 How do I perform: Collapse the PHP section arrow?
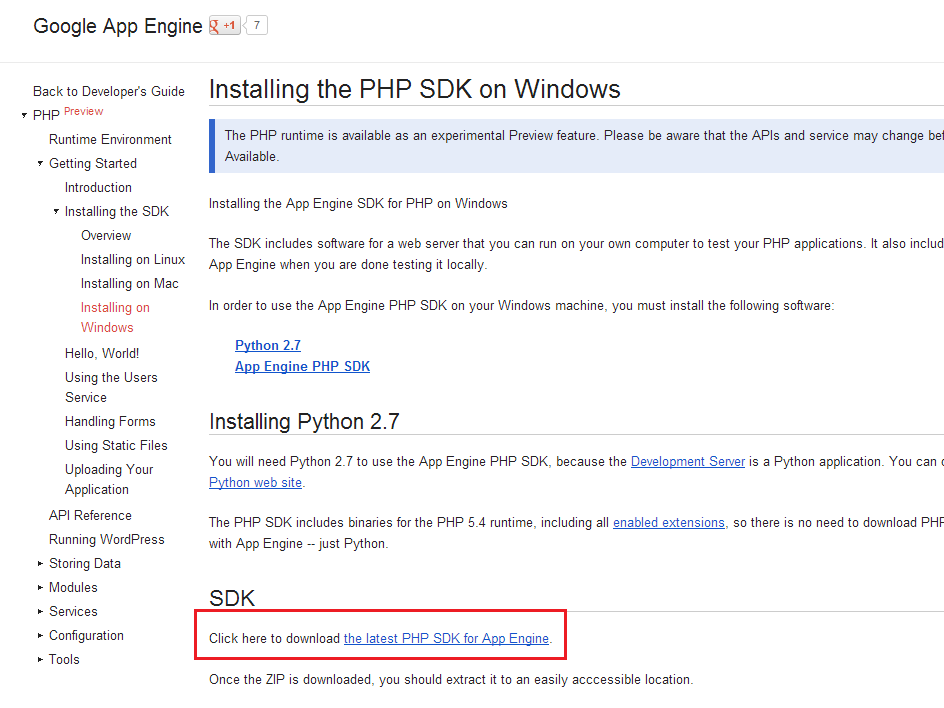pyautogui.click(x=24, y=115)
